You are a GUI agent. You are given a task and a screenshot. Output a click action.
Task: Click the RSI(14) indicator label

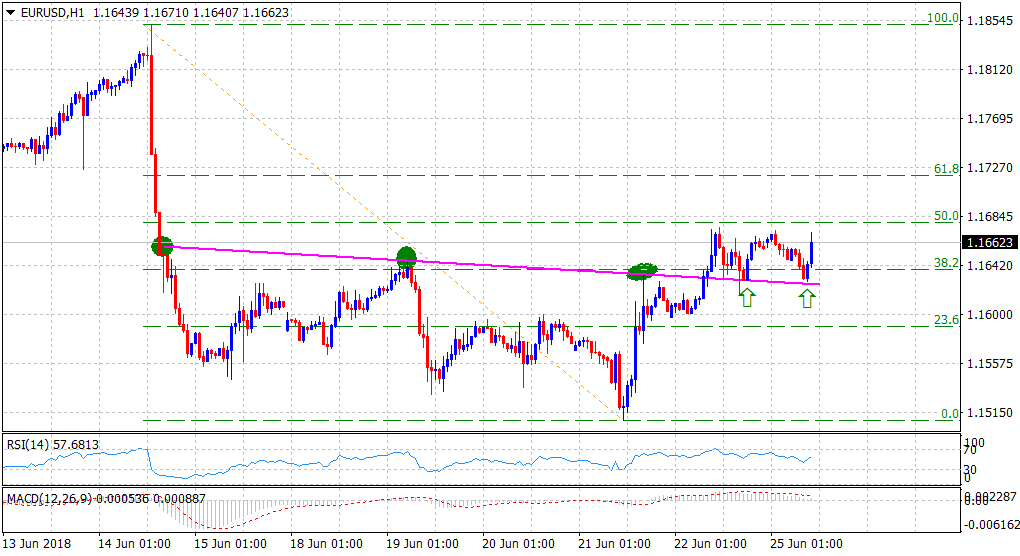coord(53,444)
